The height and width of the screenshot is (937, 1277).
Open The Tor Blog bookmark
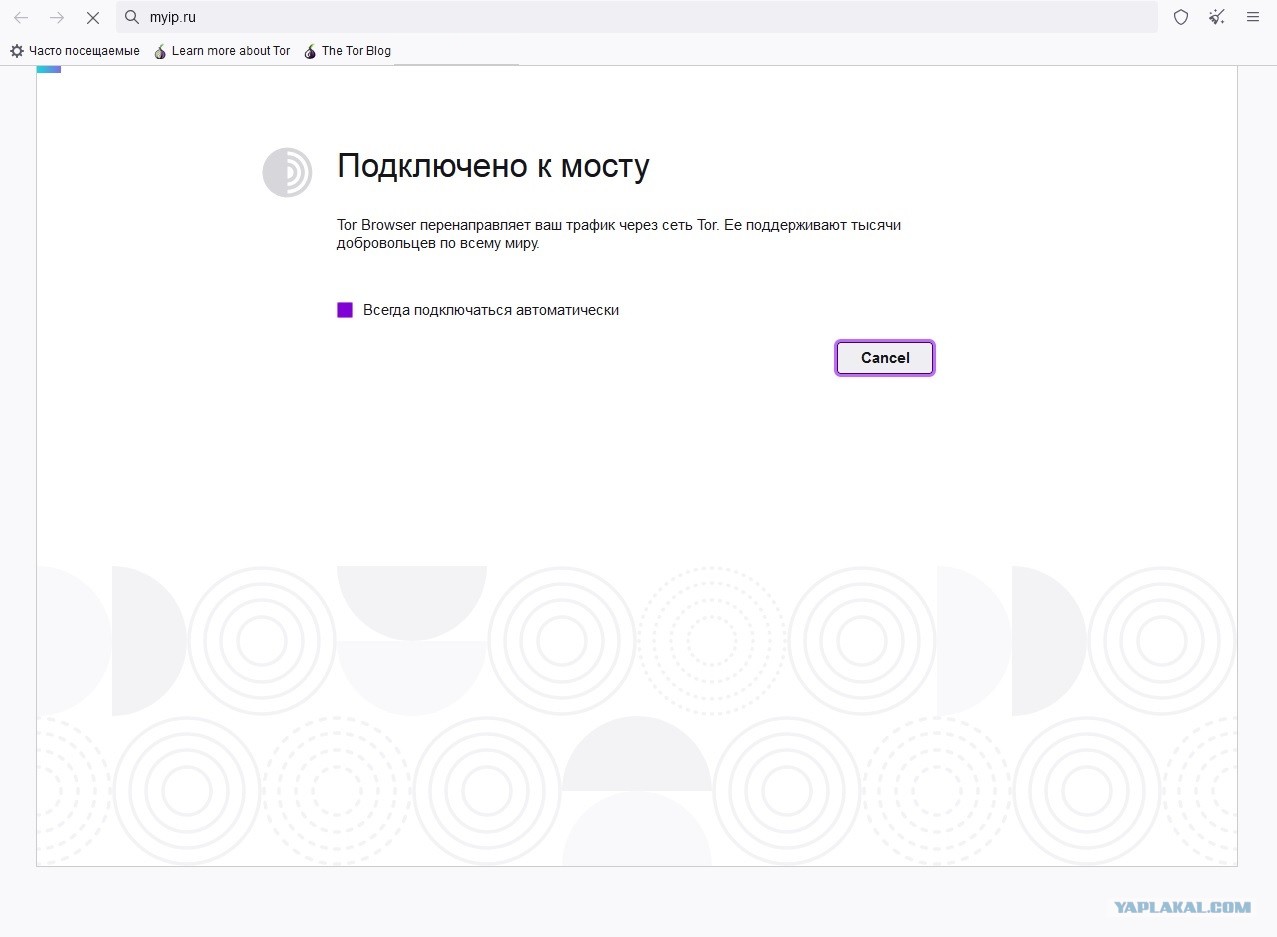(355, 50)
